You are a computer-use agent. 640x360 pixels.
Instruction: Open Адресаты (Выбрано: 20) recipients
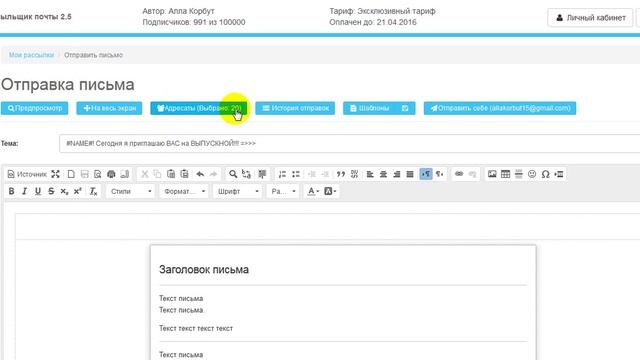click(199, 108)
